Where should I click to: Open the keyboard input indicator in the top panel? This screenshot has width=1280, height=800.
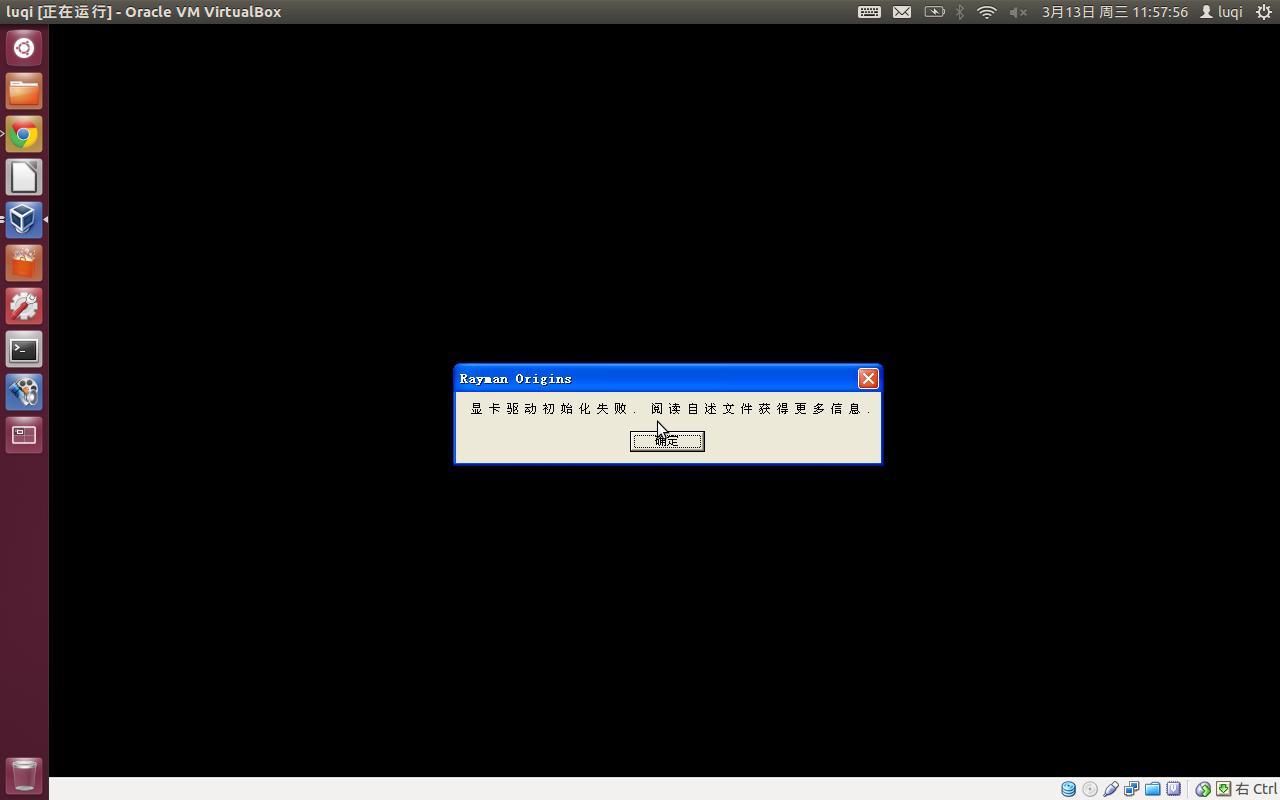point(869,12)
